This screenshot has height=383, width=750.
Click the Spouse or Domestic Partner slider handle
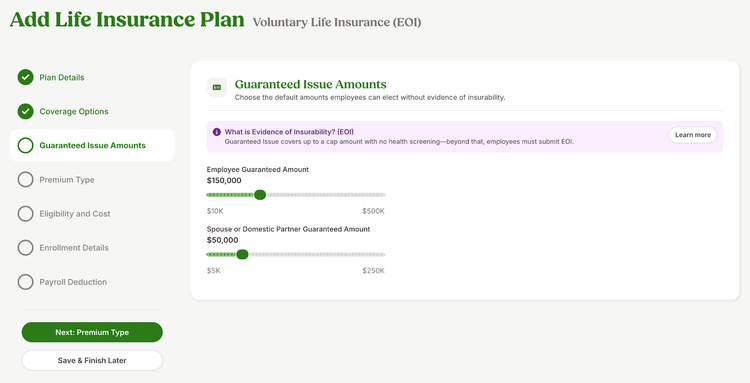[x=243, y=254]
